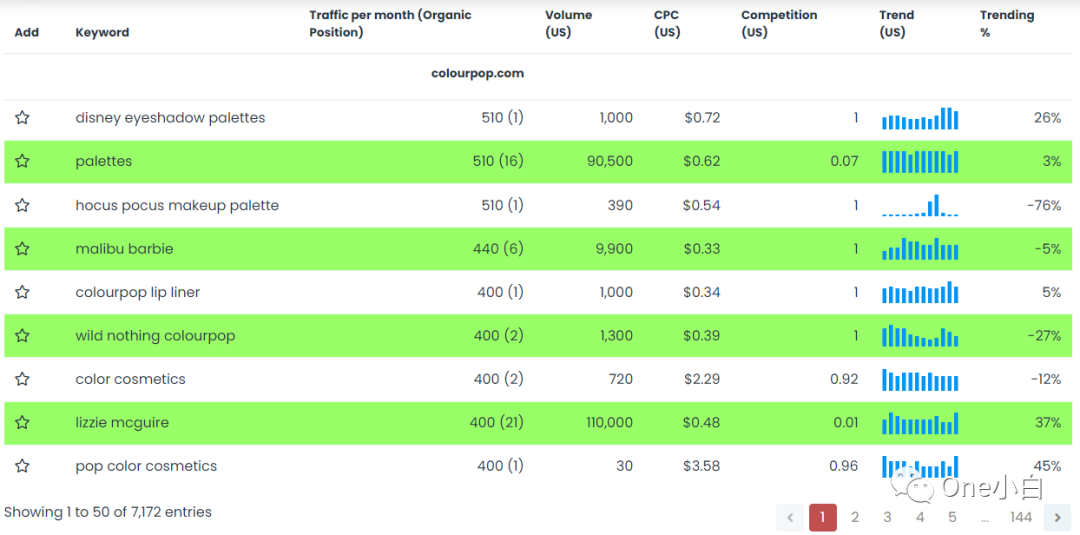Sort by Trending % column header

[1006, 23]
